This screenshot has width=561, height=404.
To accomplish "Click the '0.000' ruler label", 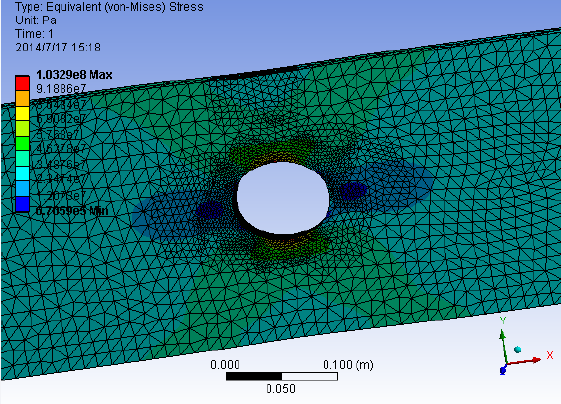I will [x=225, y=365].
